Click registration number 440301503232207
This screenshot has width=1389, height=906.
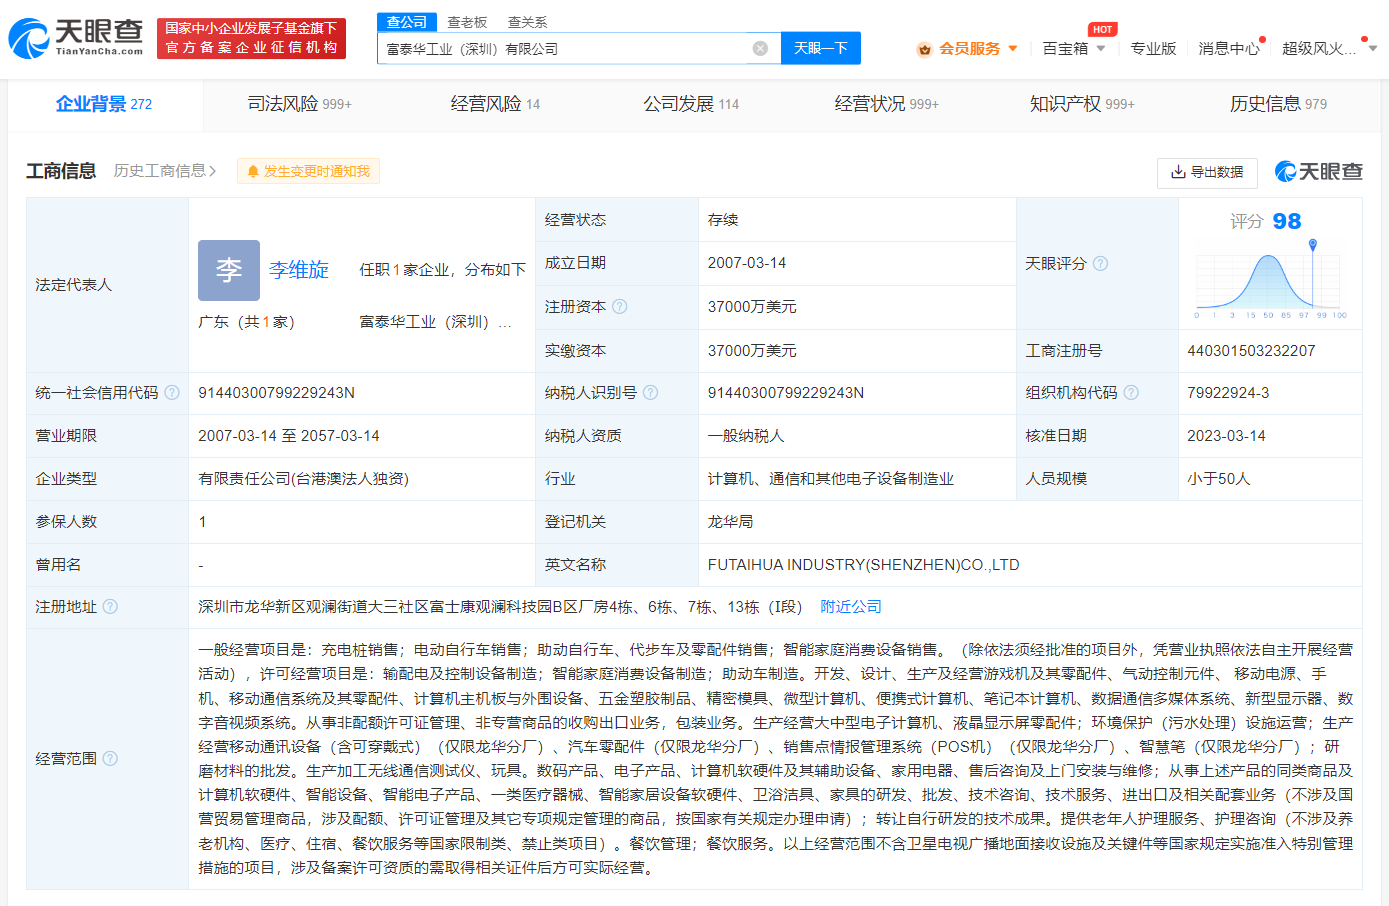pos(1251,351)
